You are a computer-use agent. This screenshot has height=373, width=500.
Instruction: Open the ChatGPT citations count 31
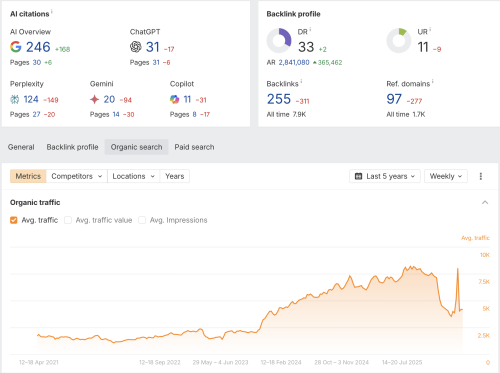(153, 47)
